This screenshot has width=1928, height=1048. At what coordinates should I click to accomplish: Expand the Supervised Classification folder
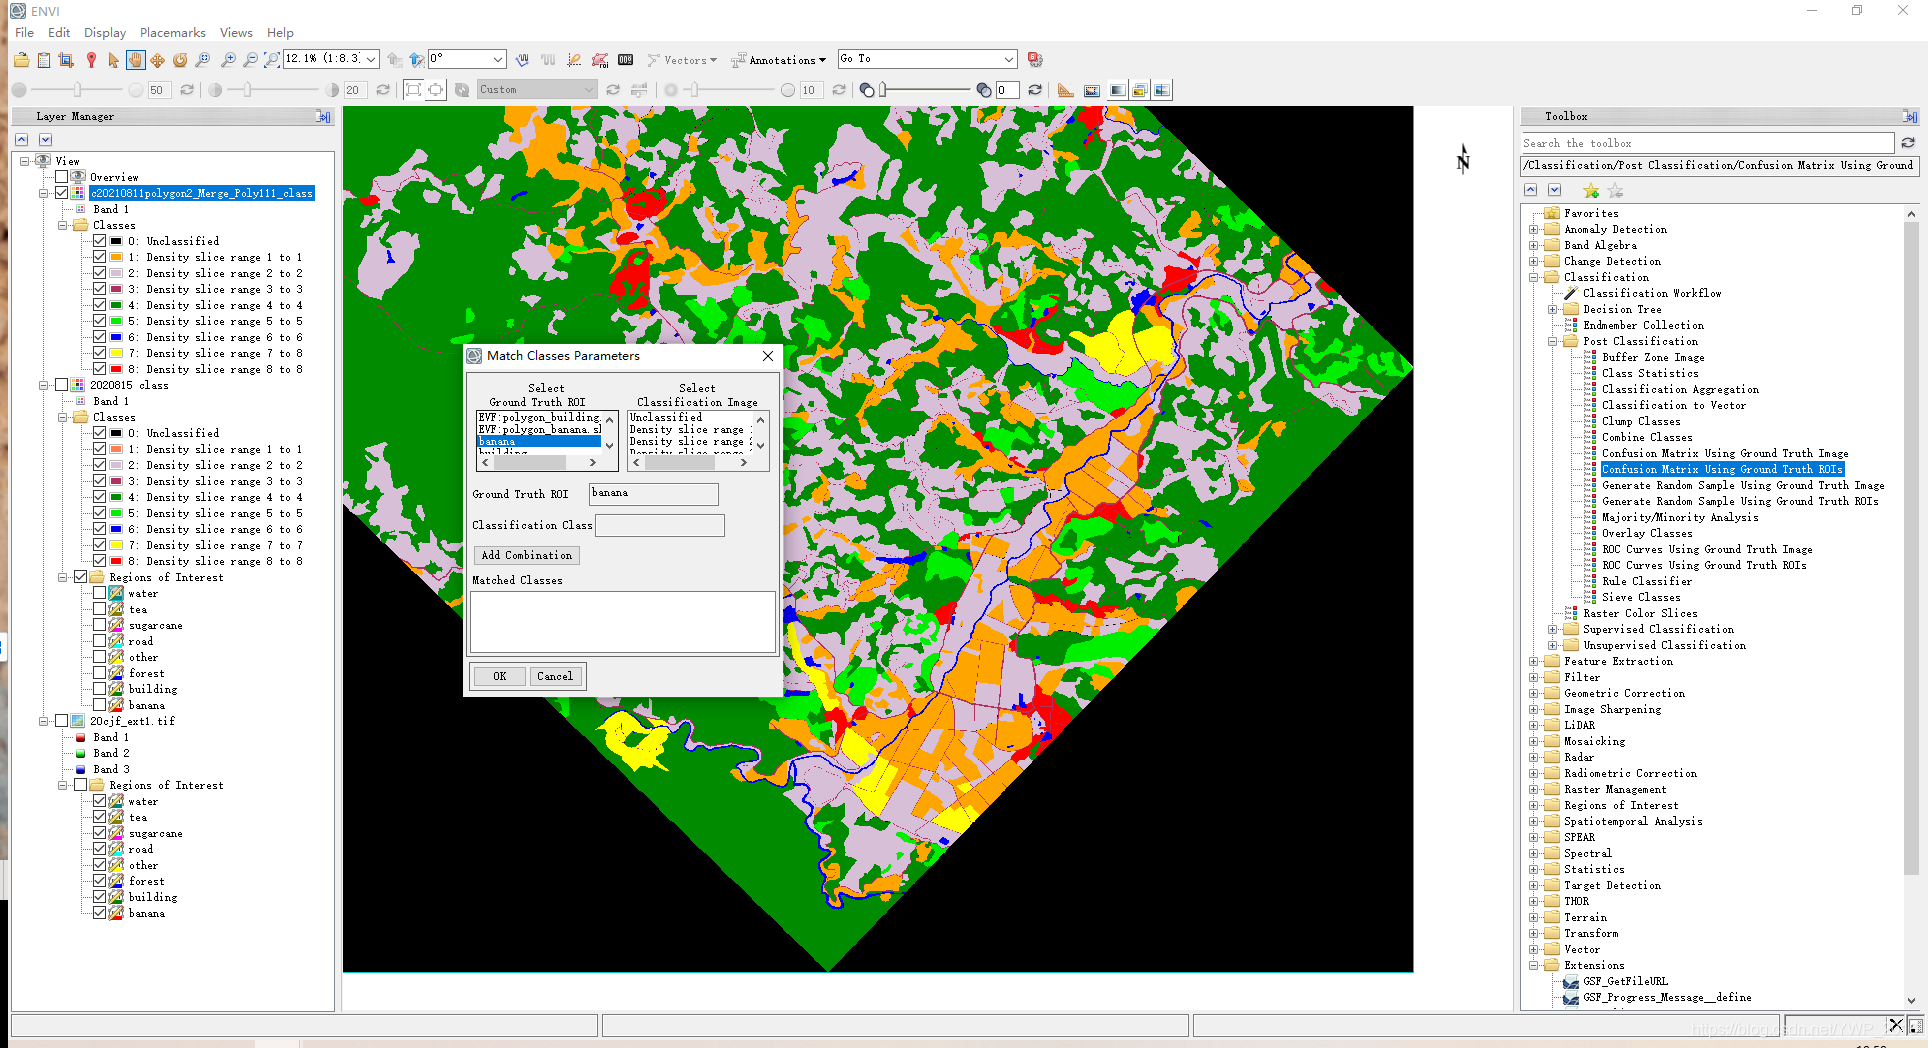1553,629
